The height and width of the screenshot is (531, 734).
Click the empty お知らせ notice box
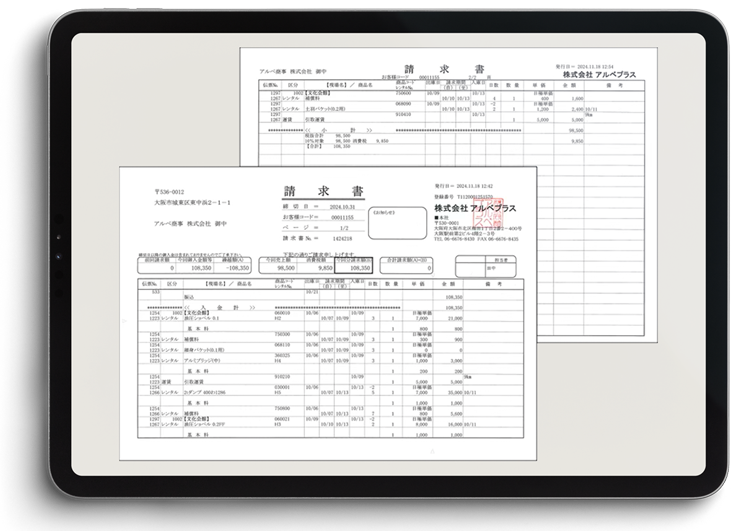tap(397, 223)
